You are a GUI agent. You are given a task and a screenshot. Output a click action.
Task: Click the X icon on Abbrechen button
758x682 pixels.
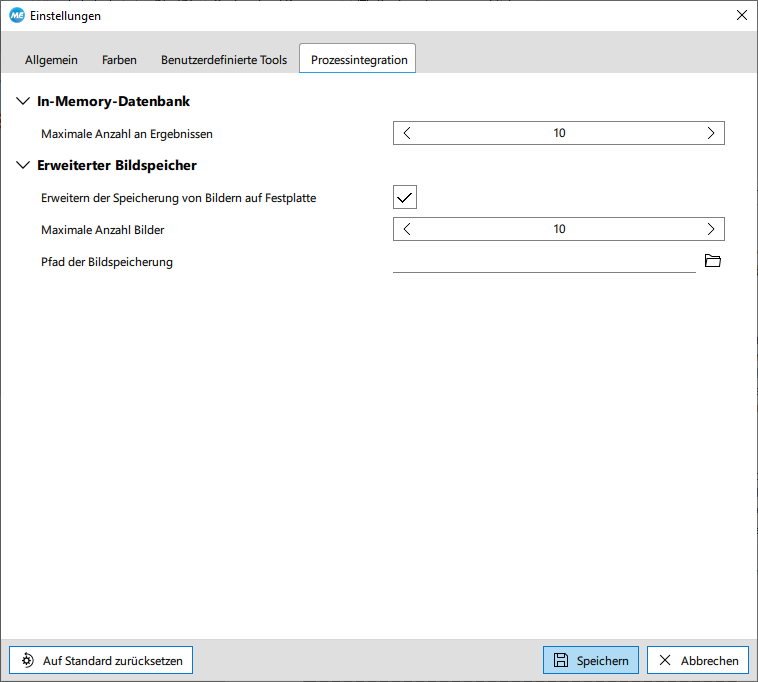pyautogui.click(x=665, y=660)
